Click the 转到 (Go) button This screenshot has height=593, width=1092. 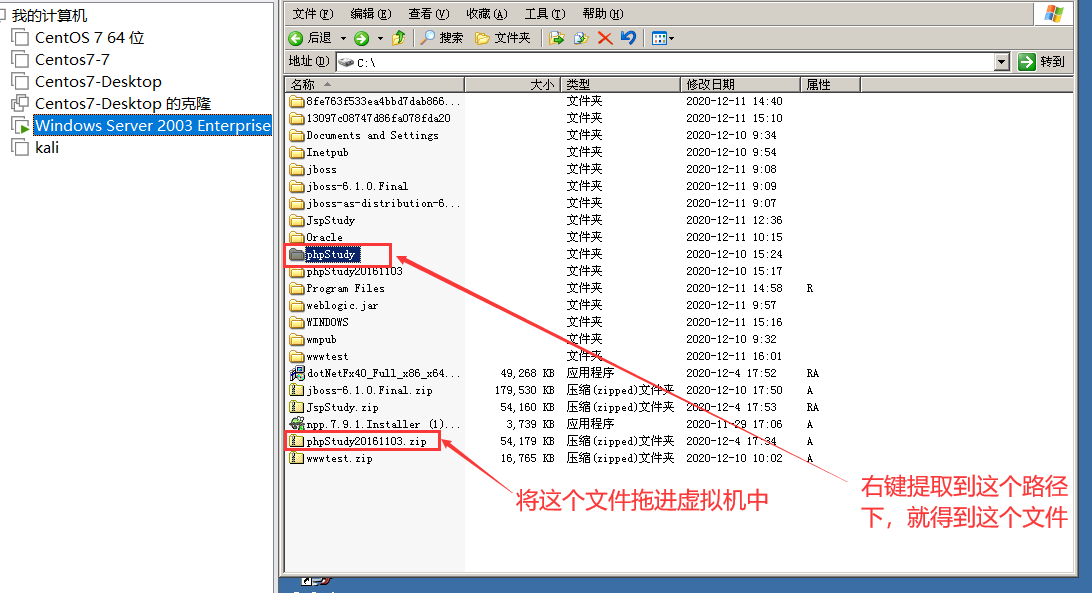tap(1042, 62)
